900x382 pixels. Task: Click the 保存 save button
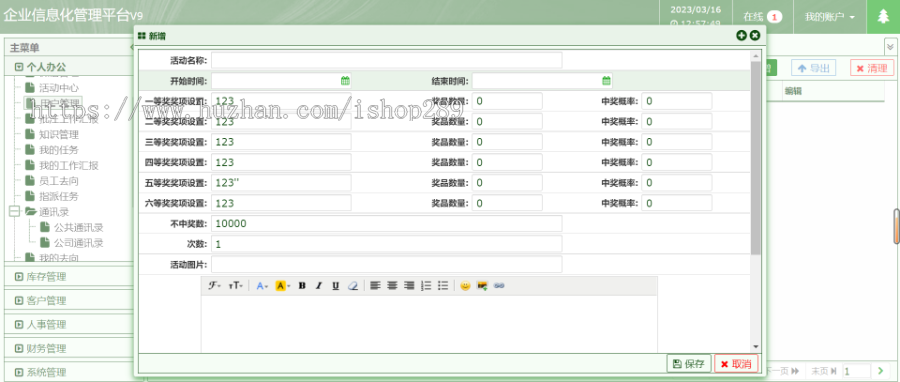click(x=689, y=364)
